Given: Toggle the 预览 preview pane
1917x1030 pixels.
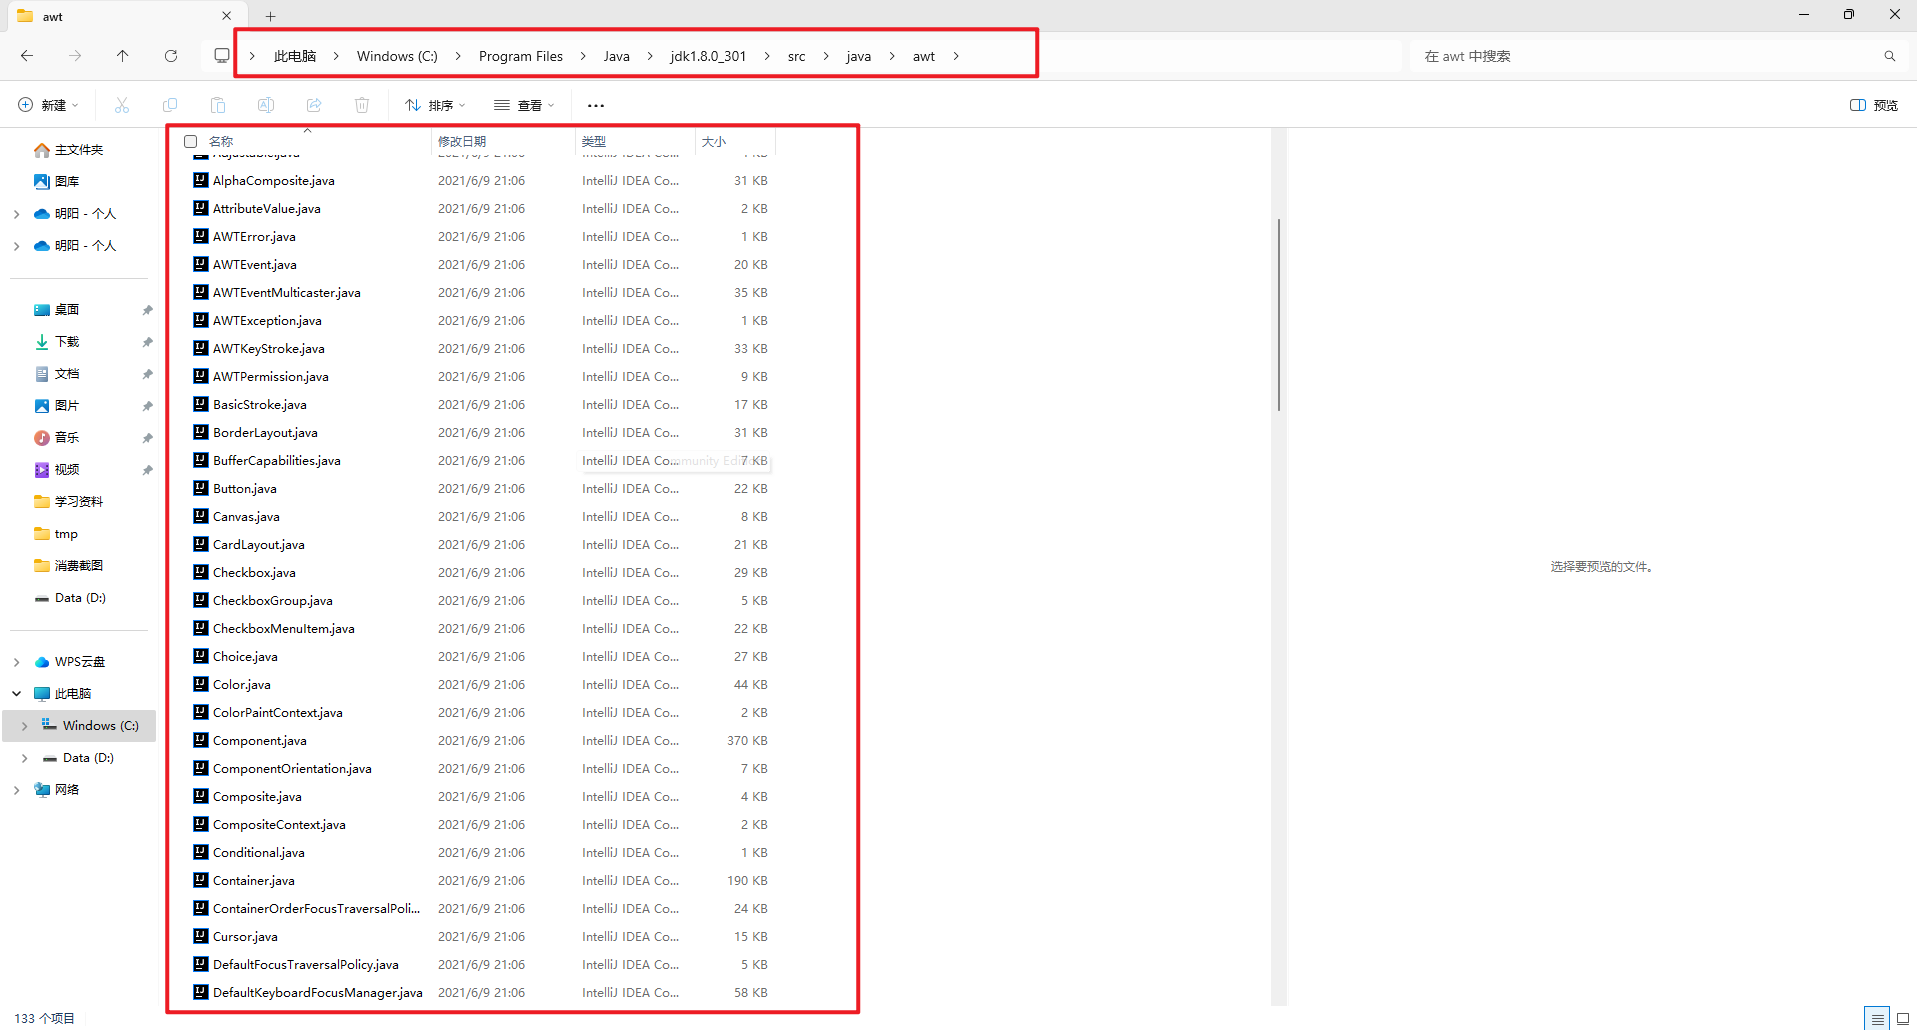Looking at the screenshot, I should 1874,105.
